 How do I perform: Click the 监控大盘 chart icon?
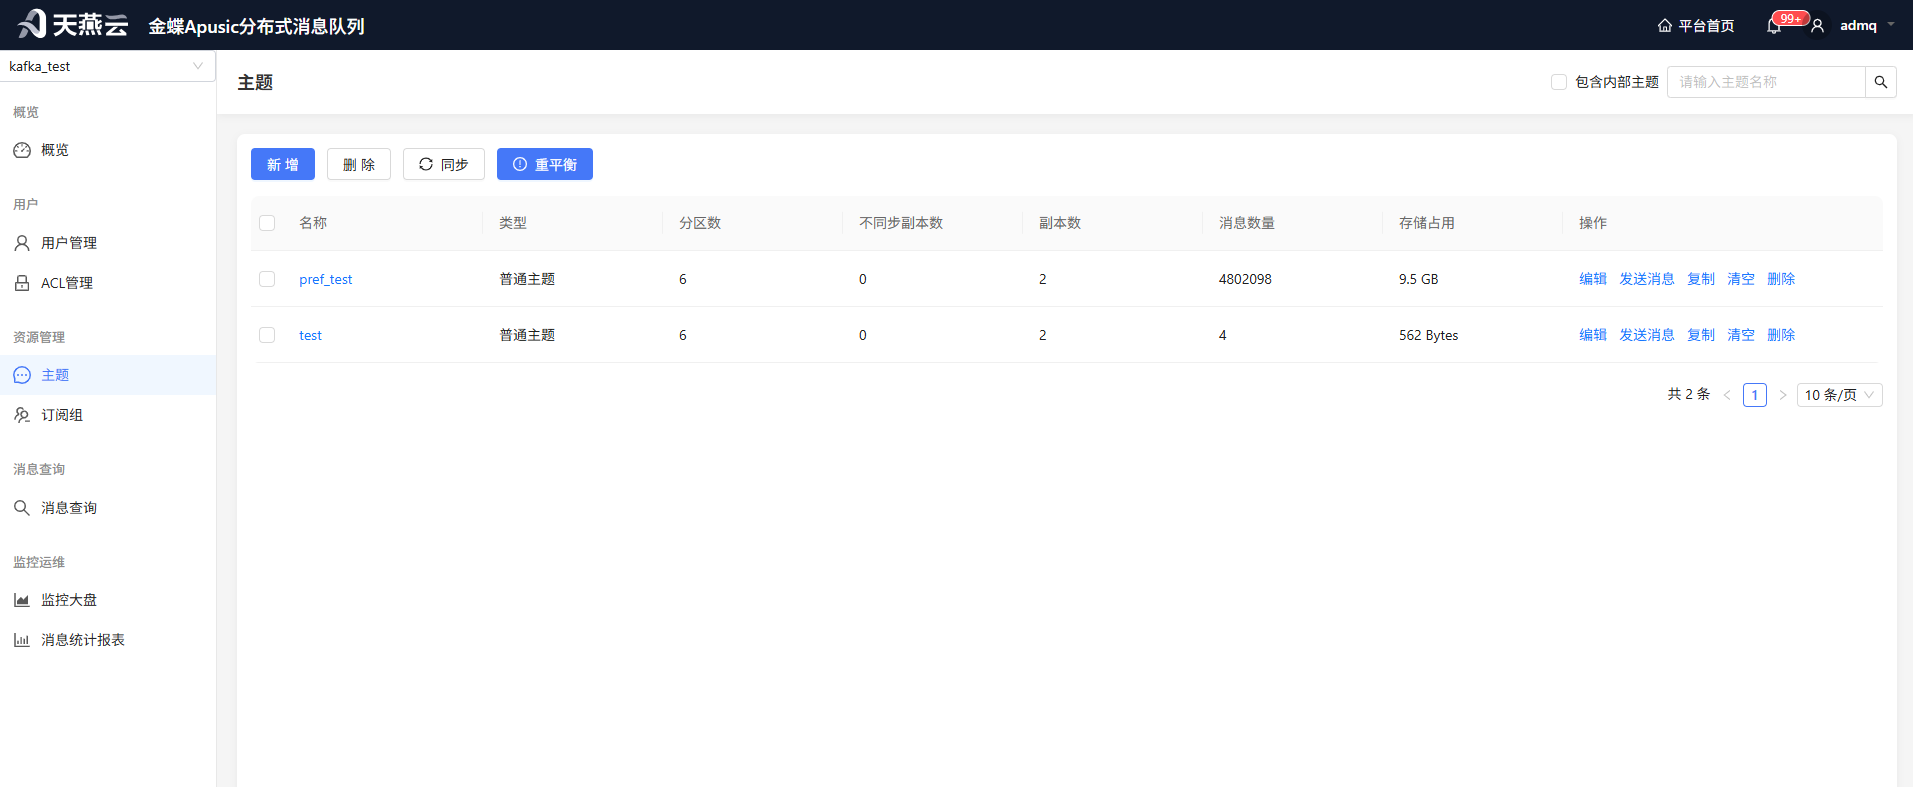pyautogui.click(x=22, y=600)
